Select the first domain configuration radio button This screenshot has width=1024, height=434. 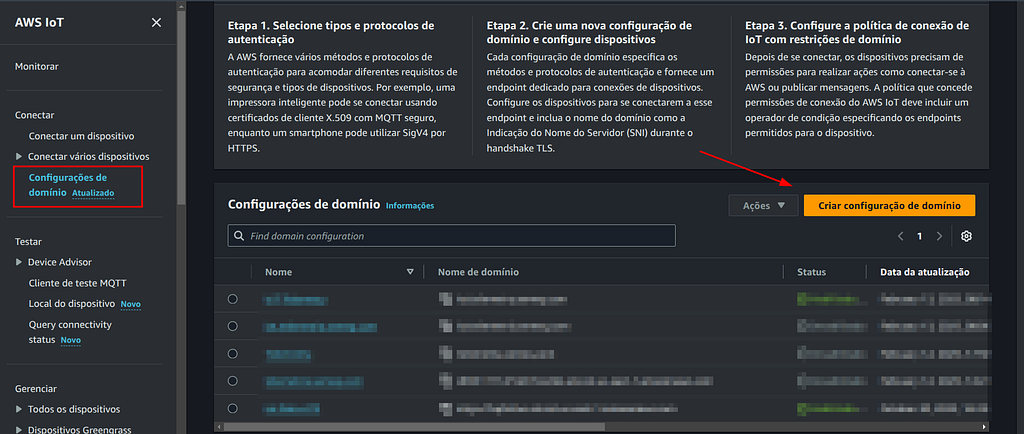point(232,299)
